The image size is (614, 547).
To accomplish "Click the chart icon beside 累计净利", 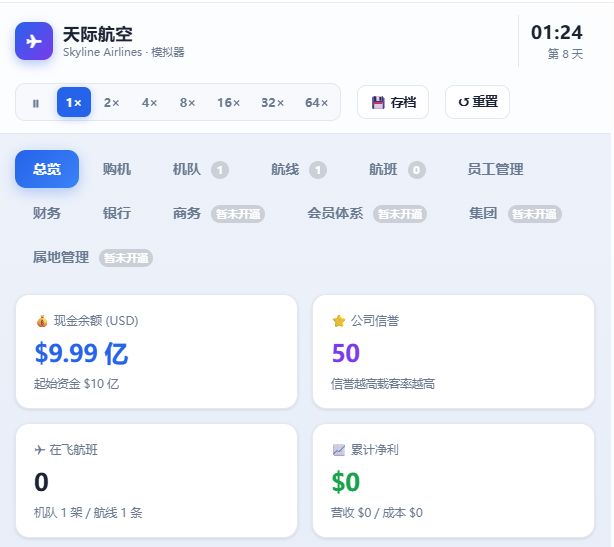I will [338, 450].
